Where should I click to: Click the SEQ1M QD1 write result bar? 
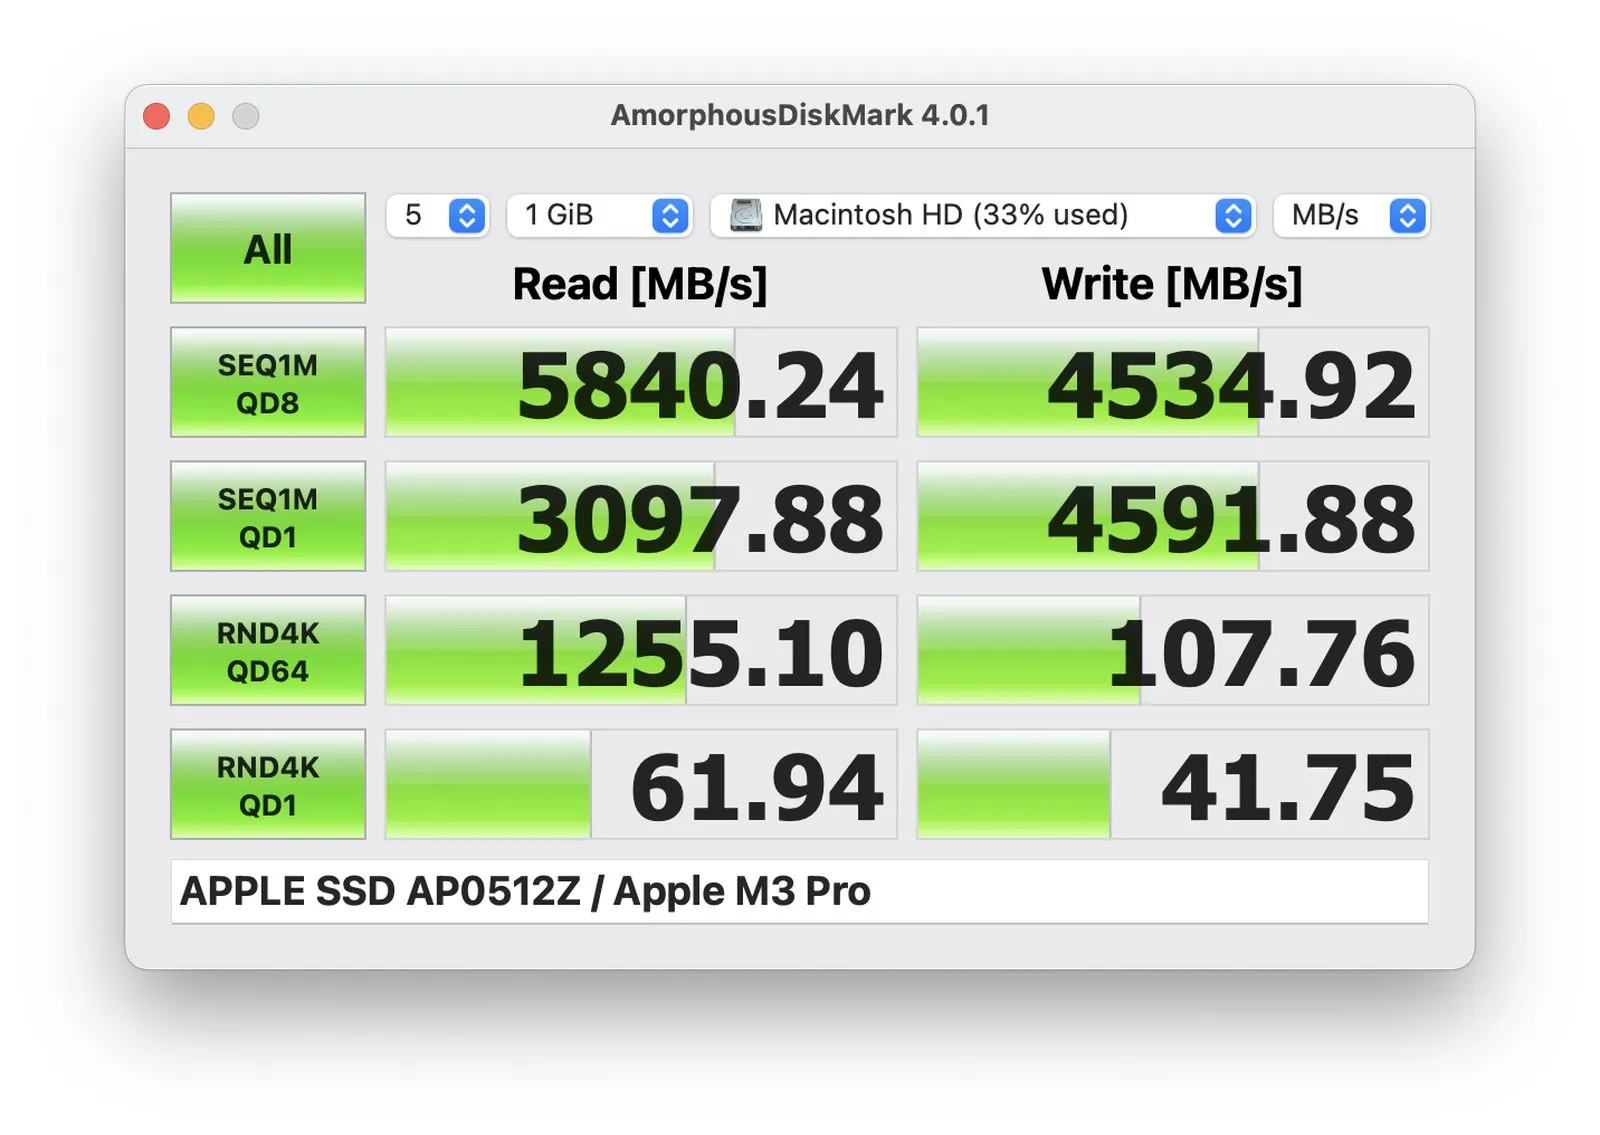(x=1173, y=516)
